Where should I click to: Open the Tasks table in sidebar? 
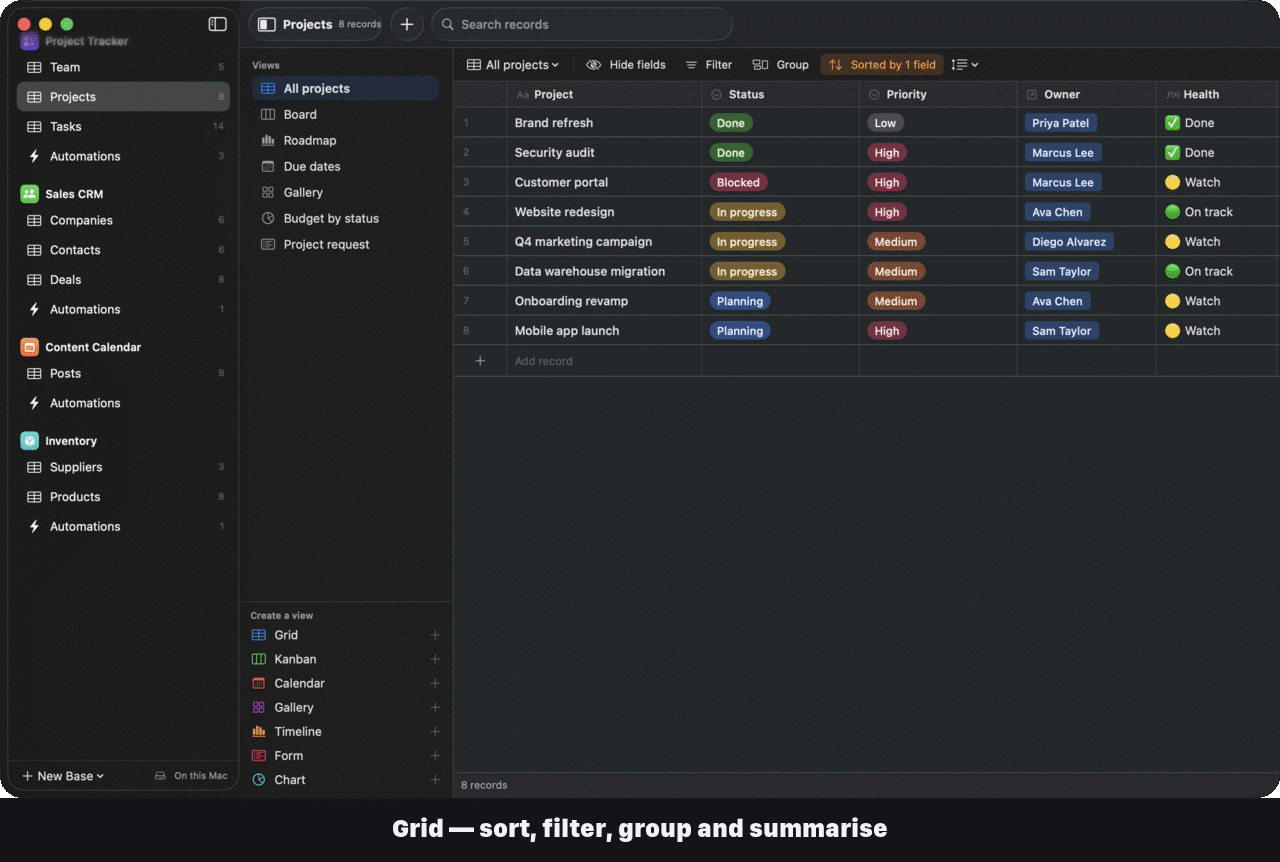click(x=123, y=126)
